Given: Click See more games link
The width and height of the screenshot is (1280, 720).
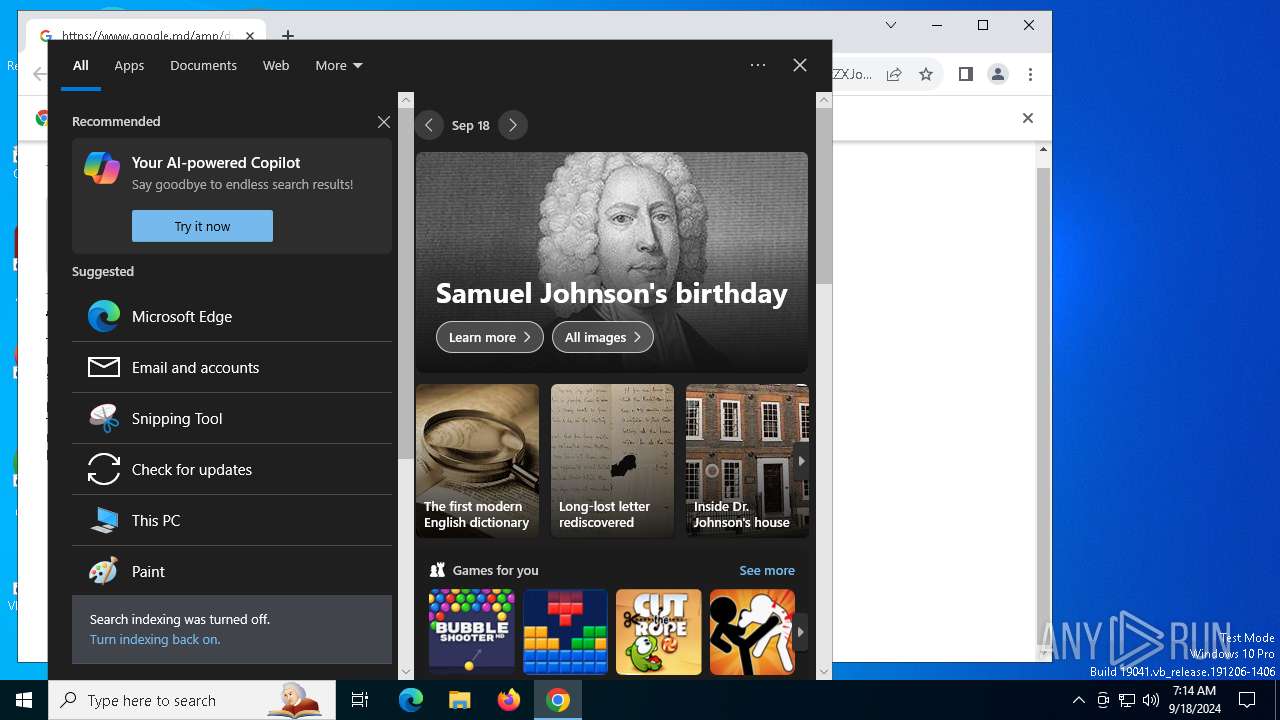Looking at the screenshot, I should click(x=767, y=570).
